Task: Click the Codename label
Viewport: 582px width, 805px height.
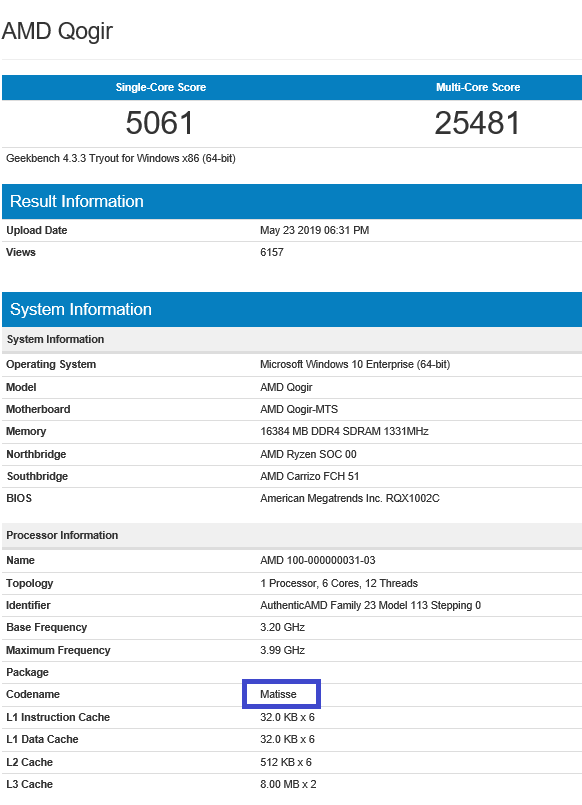Action: click(x=33, y=695)
